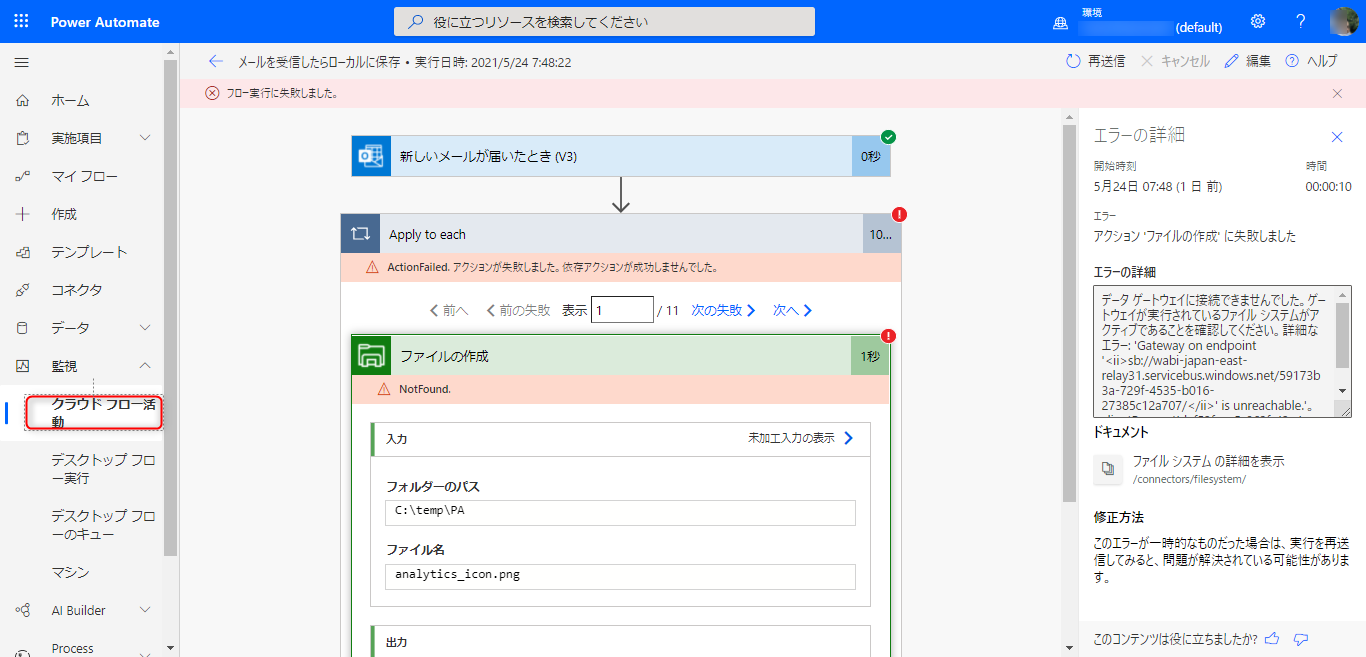Open the help question mark icon

1300,21
